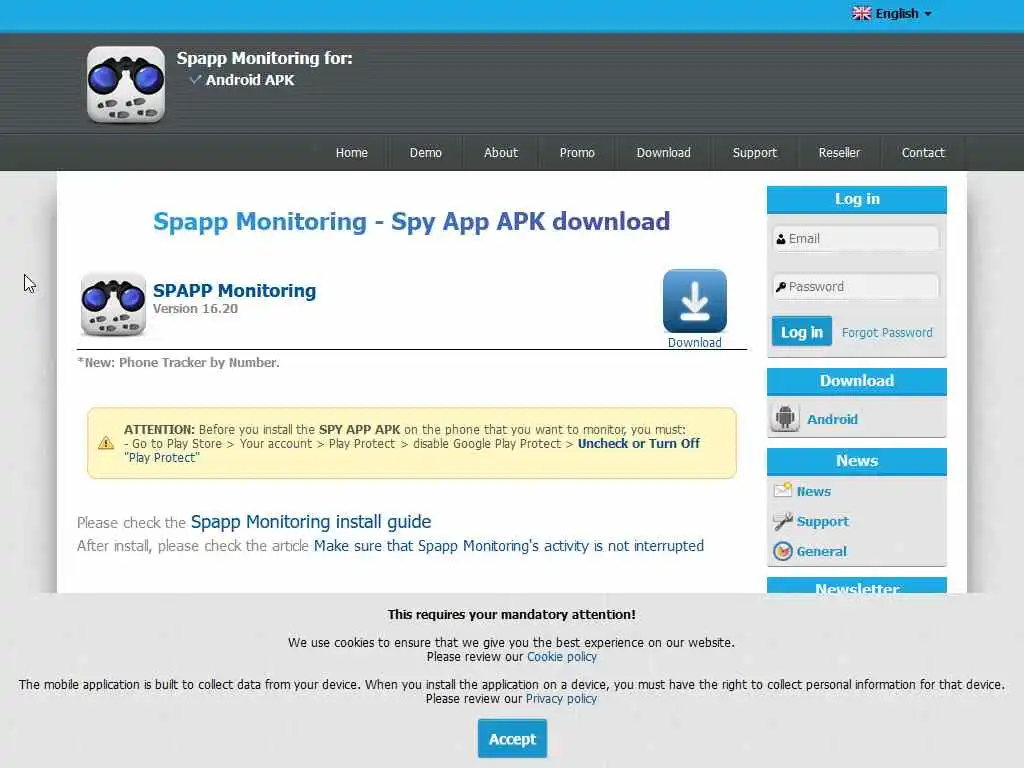Open the Spapp Monitoring install guide link

coord(311,522)
